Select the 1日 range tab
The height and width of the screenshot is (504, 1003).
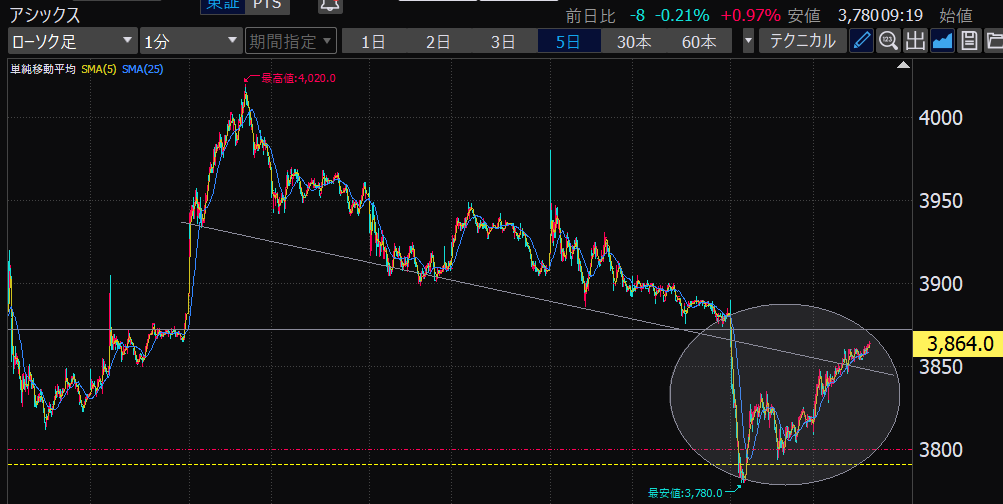tap(374, 41)
